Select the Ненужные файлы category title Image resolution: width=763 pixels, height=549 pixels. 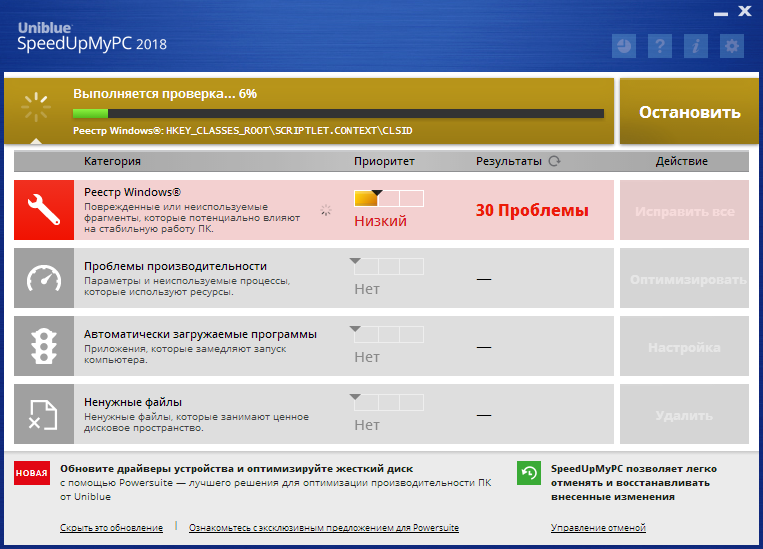[133, 403]
